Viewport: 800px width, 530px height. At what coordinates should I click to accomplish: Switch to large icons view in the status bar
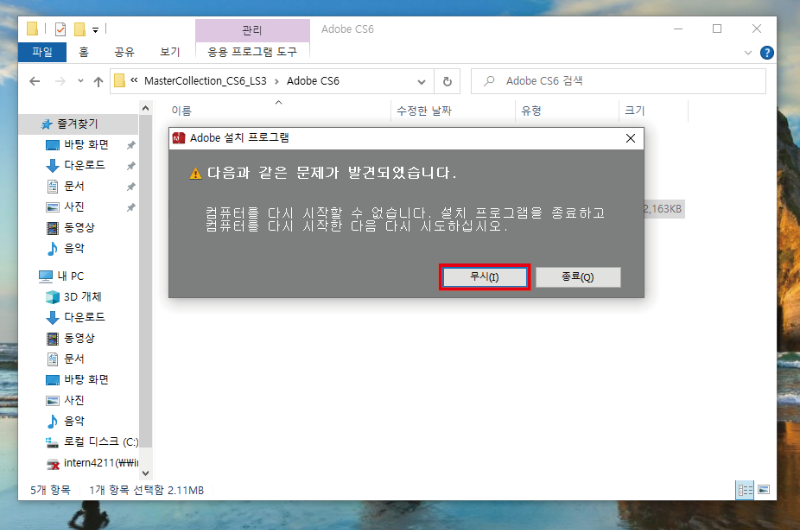[x=763, y=490]
